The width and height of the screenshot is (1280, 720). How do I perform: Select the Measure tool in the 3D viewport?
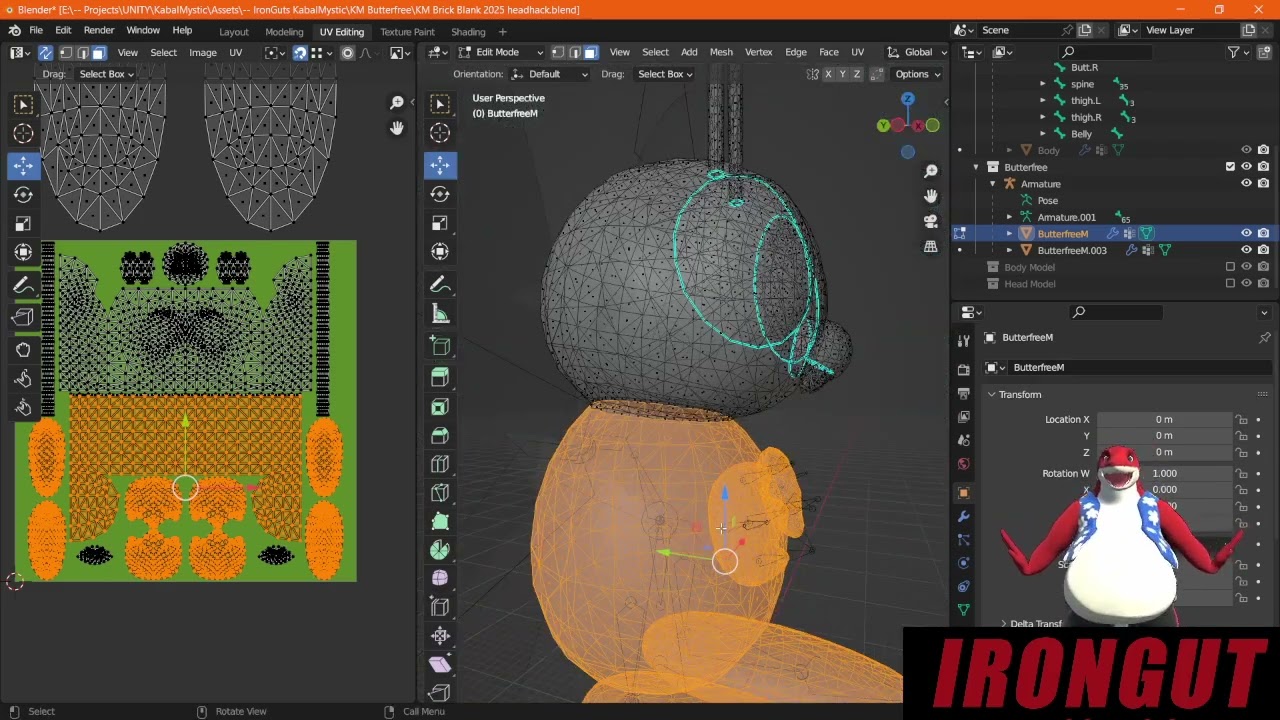[x=440, y=314]
